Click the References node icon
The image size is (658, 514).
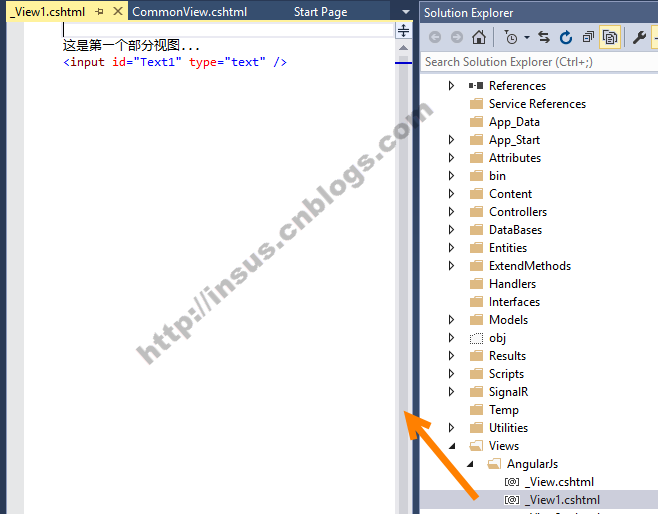click(x=476, y=86)
